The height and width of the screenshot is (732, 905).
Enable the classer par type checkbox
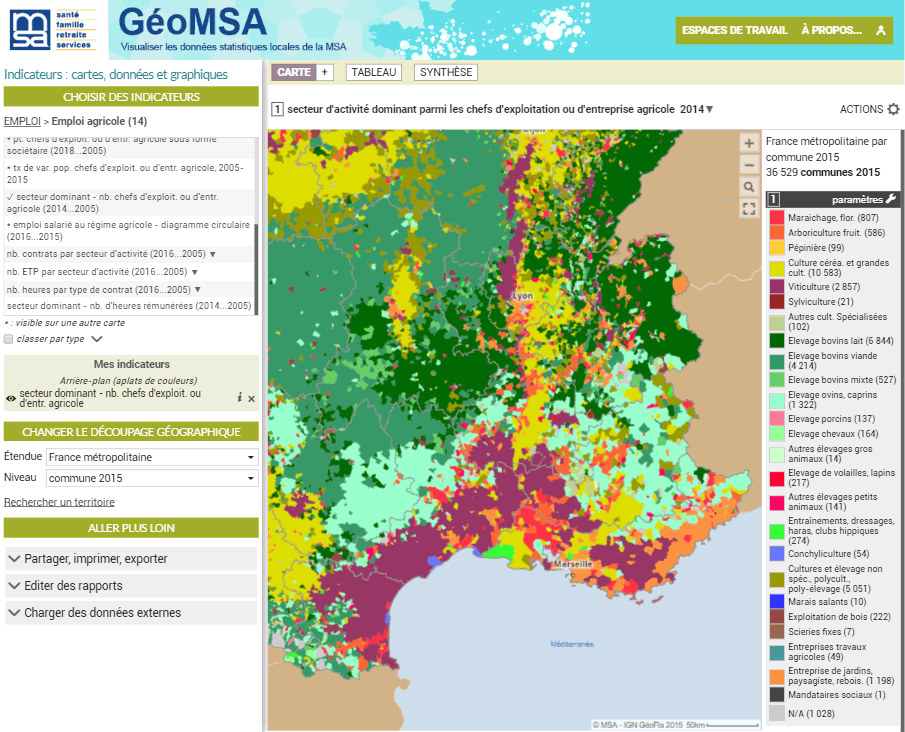click(9, 339)
